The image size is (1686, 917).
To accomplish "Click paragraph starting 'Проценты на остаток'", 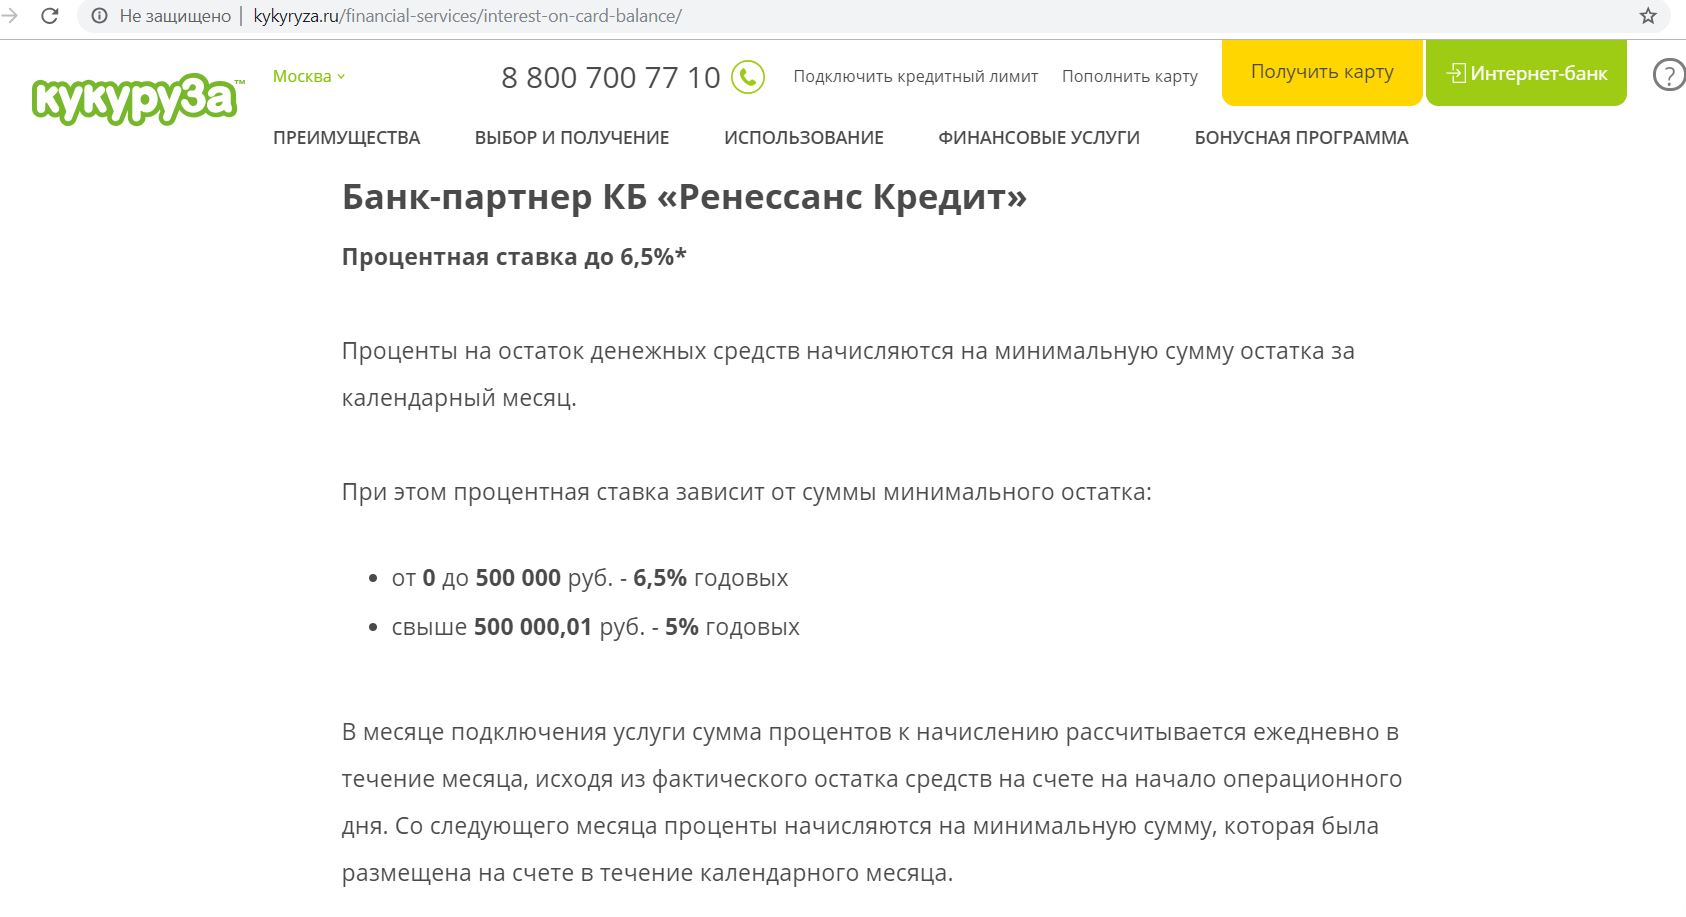I will pos(848,374).
